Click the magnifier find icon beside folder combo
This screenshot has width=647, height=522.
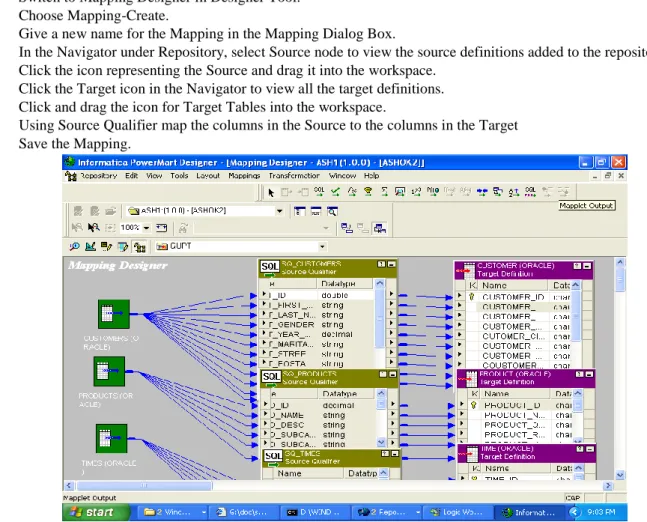coord(332,211)
